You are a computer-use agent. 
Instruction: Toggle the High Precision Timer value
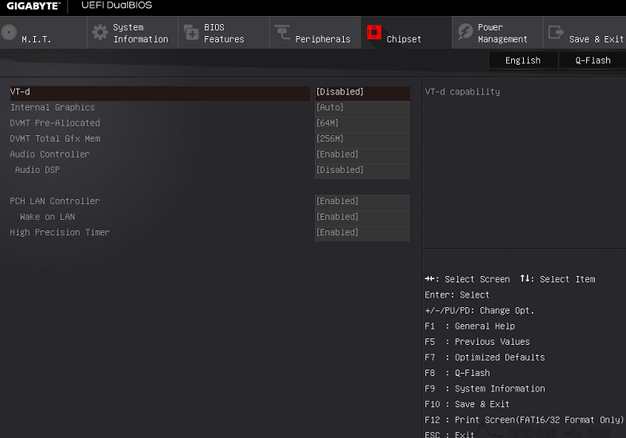(363, 232)
